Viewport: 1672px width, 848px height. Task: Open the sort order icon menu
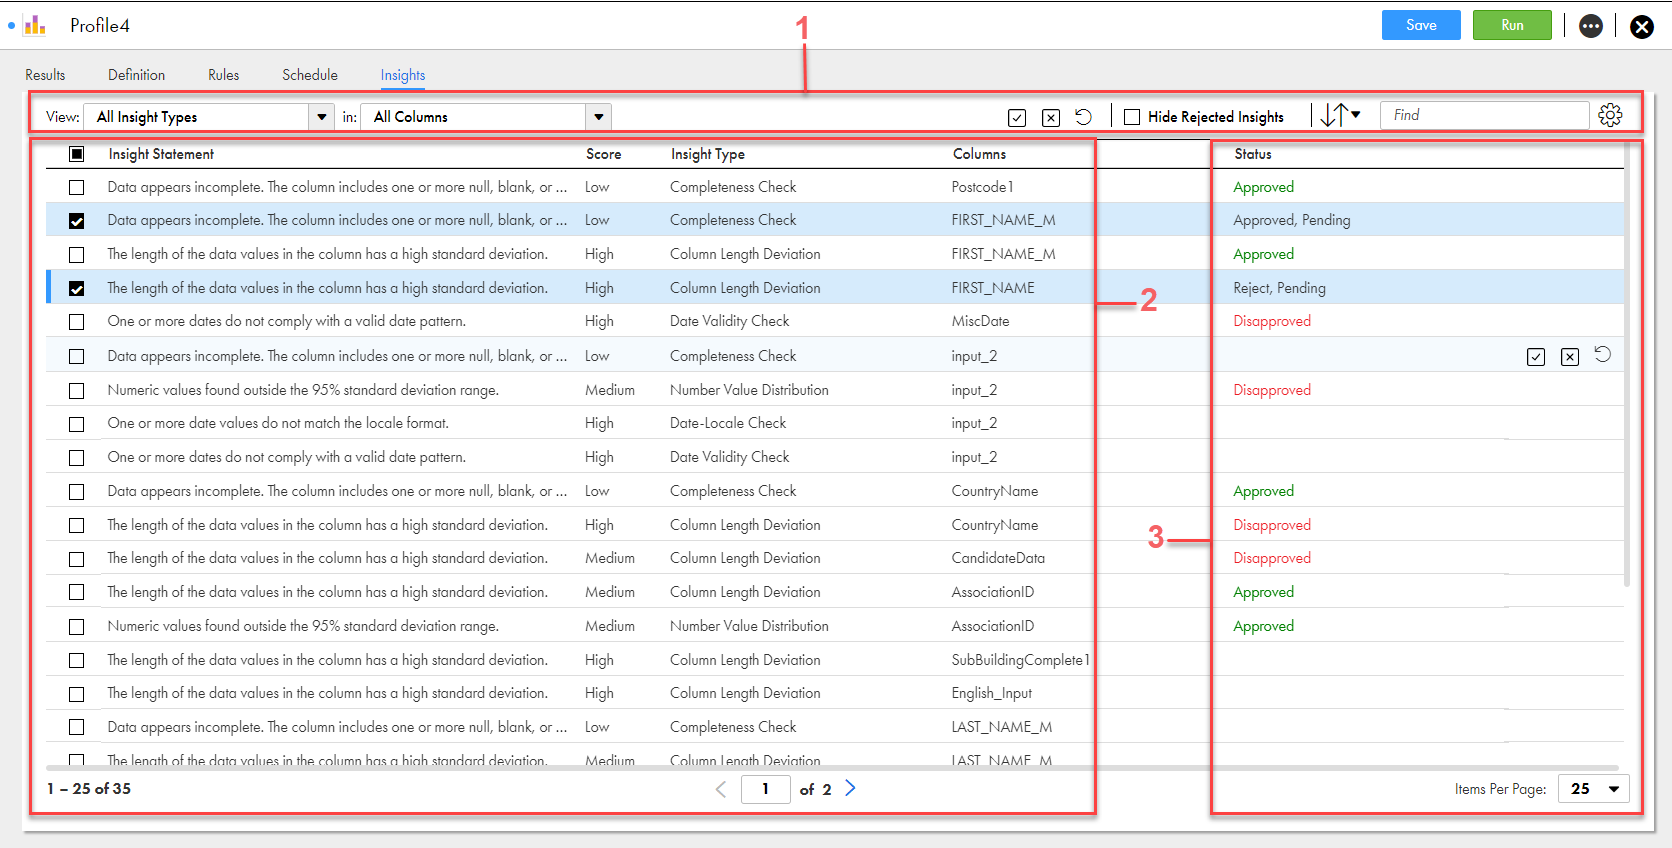tap(1340, 115)
